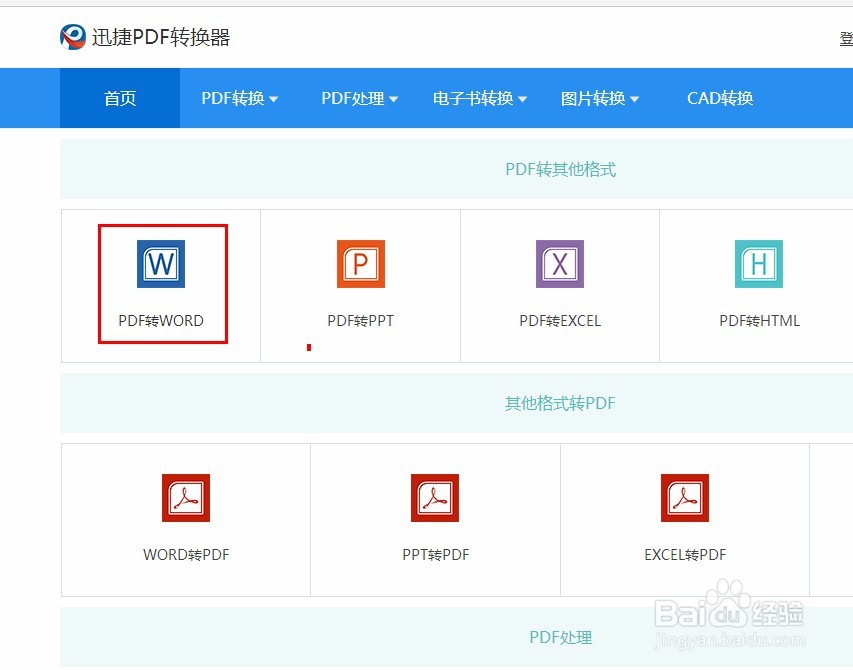
Task: Click the 其他格式转PDF section heading
Action: coord(560,404)
